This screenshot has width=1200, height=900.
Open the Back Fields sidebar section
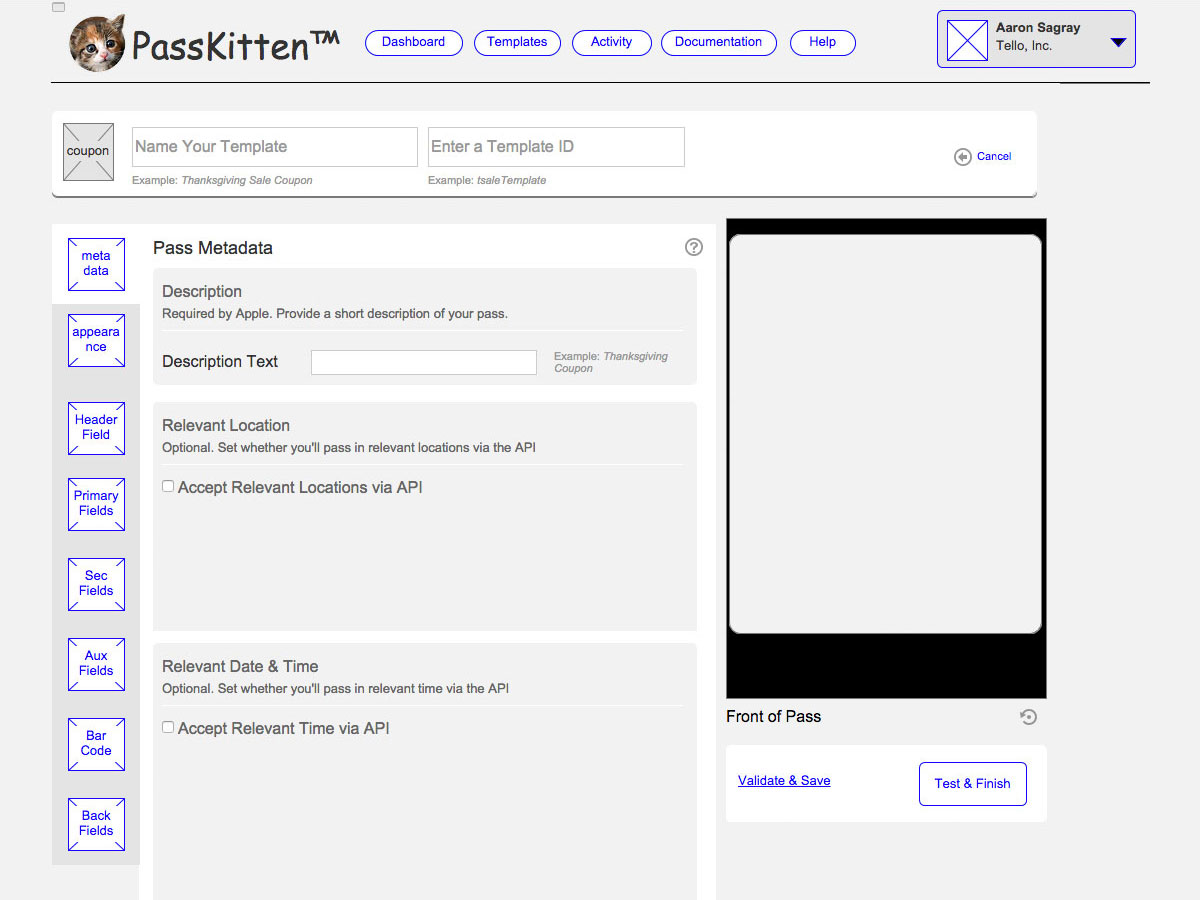point(96,824)
